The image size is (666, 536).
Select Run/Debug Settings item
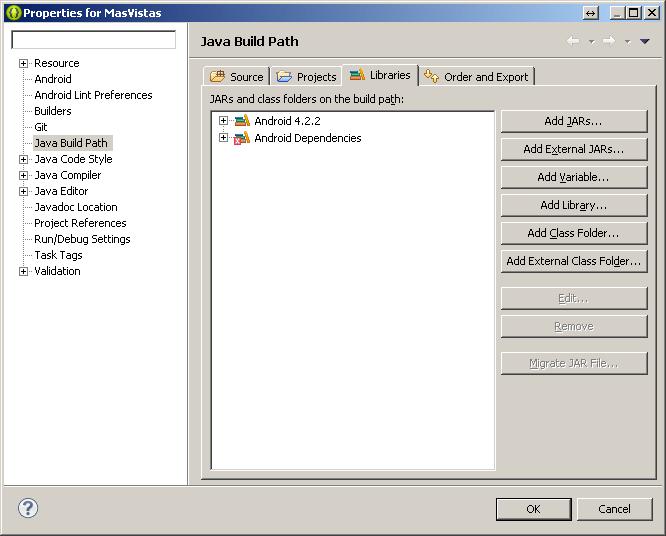tap(82, 239)
